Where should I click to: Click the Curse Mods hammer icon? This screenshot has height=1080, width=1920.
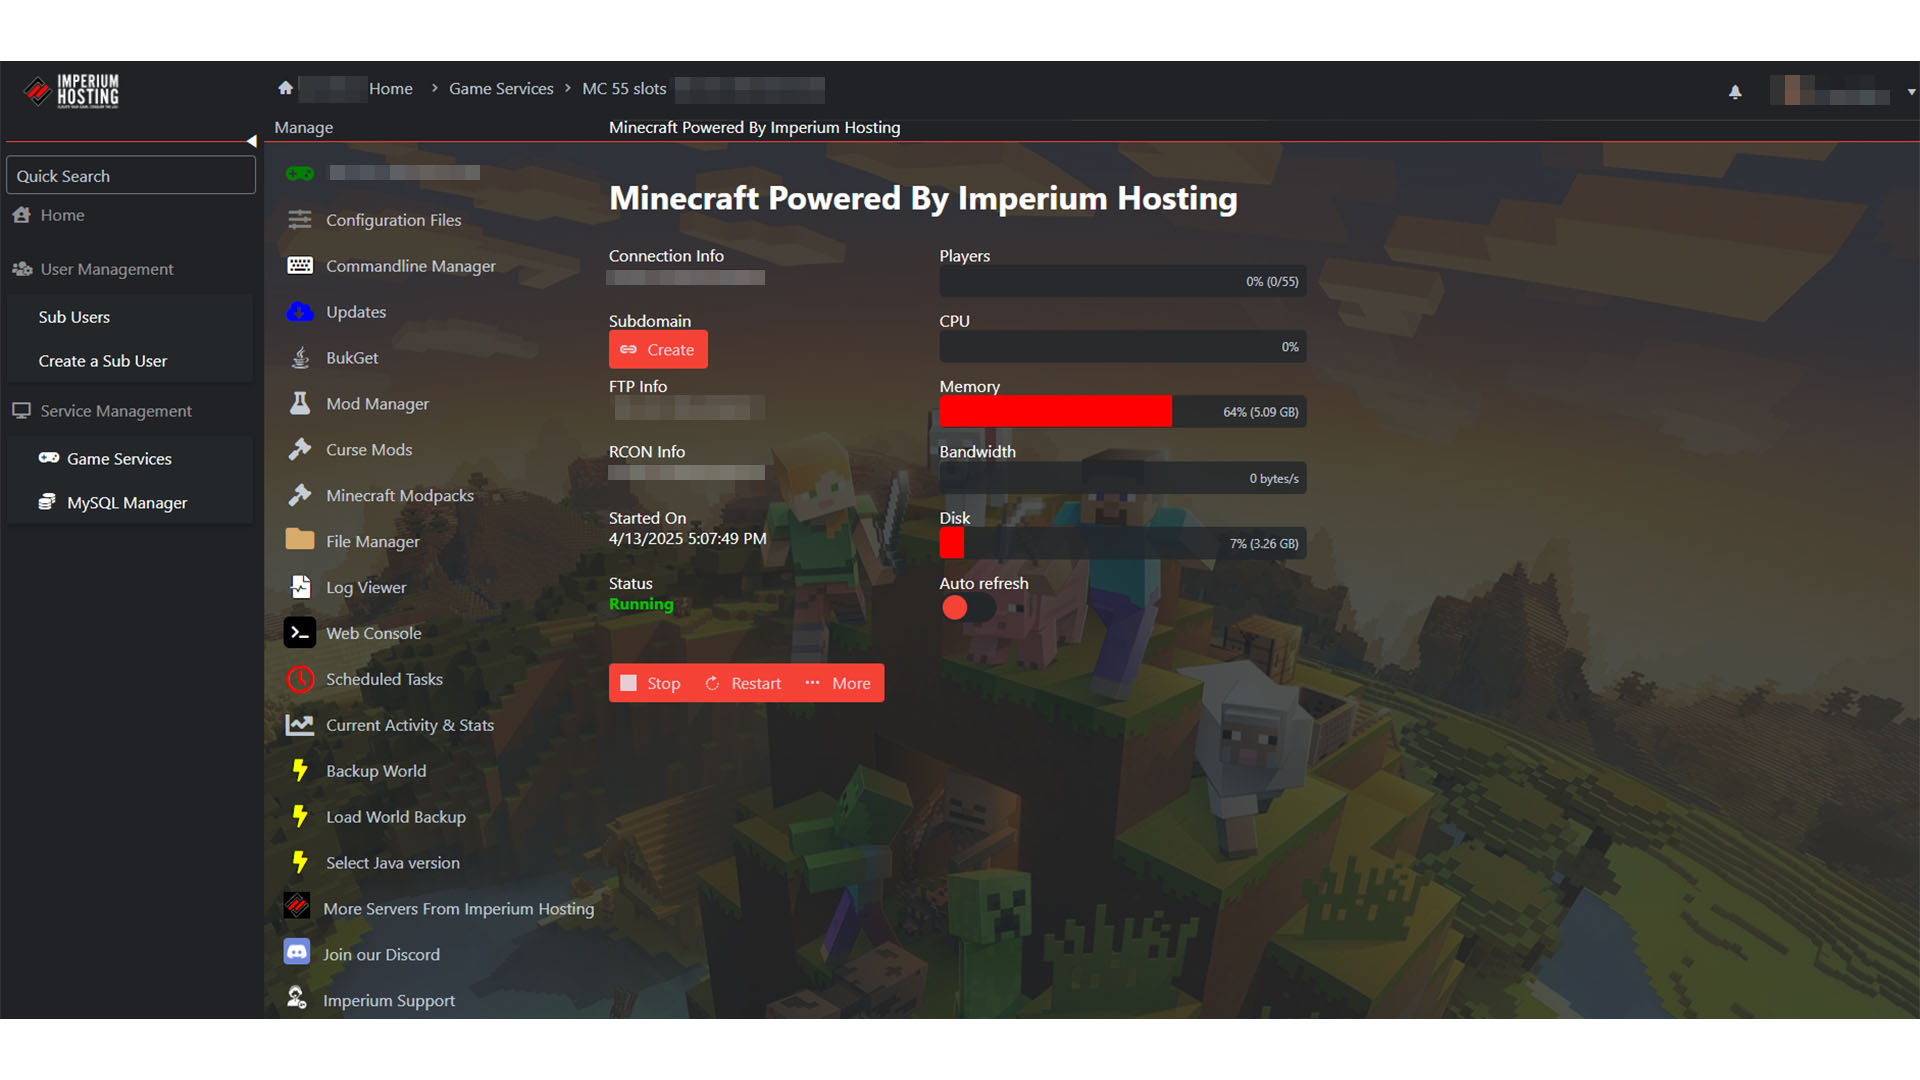coord(300,449)
